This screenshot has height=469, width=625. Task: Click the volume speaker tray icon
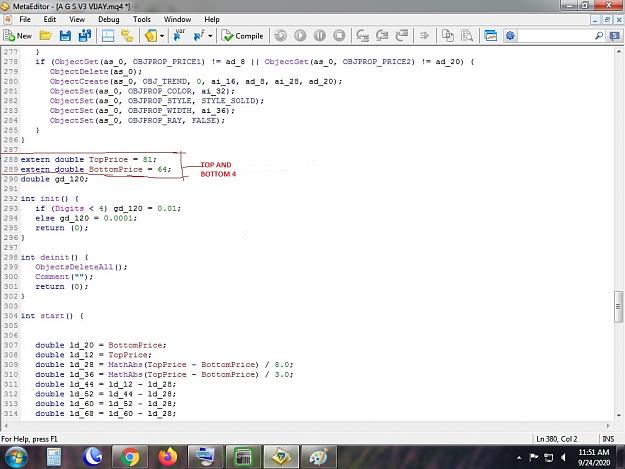click(x=563, y=457)
